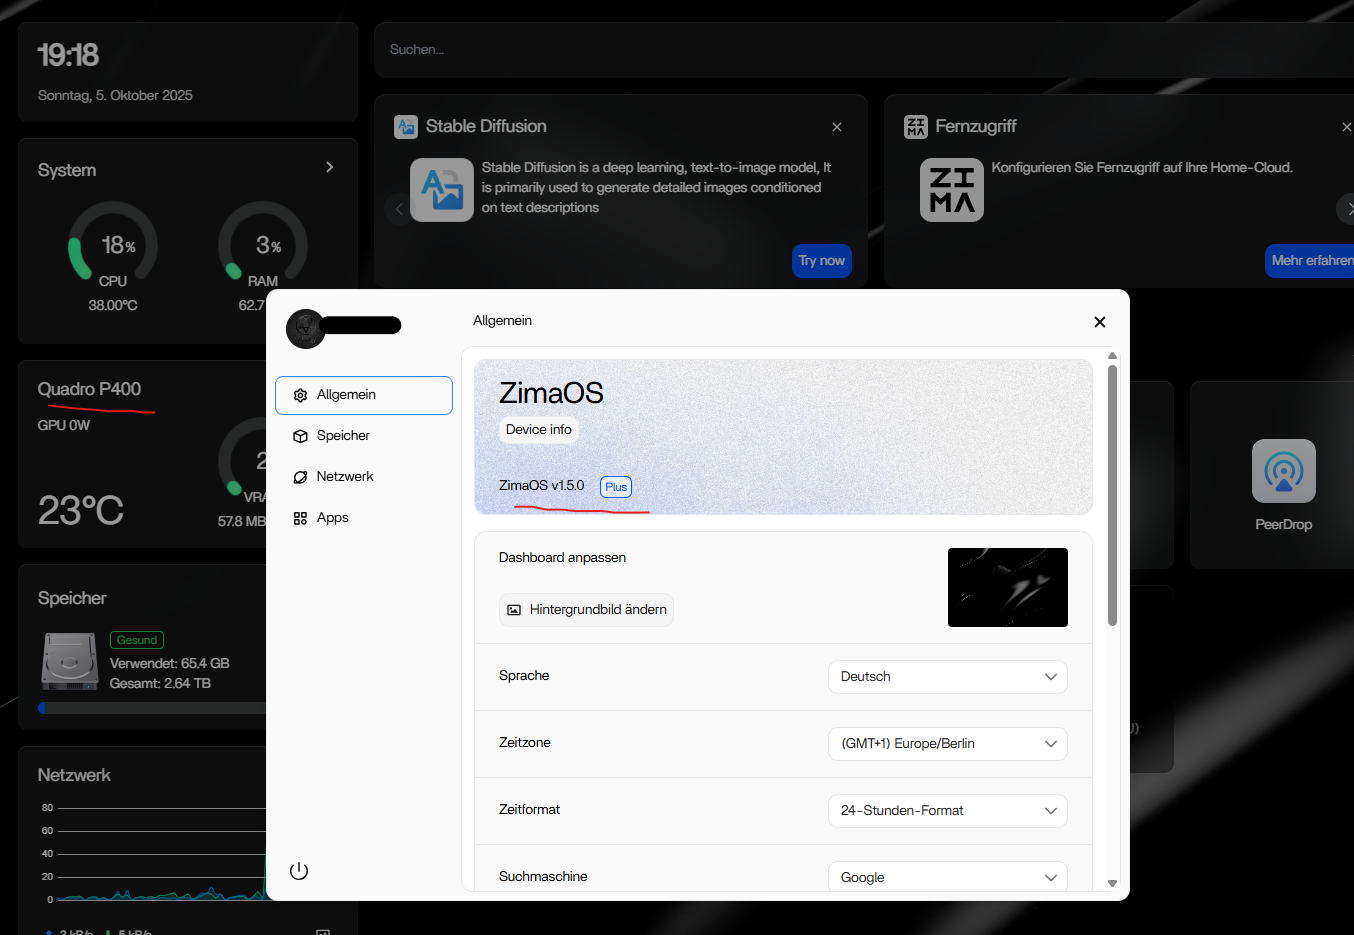
Task: Click the Device info button
Action: click(x=539, y=429)
